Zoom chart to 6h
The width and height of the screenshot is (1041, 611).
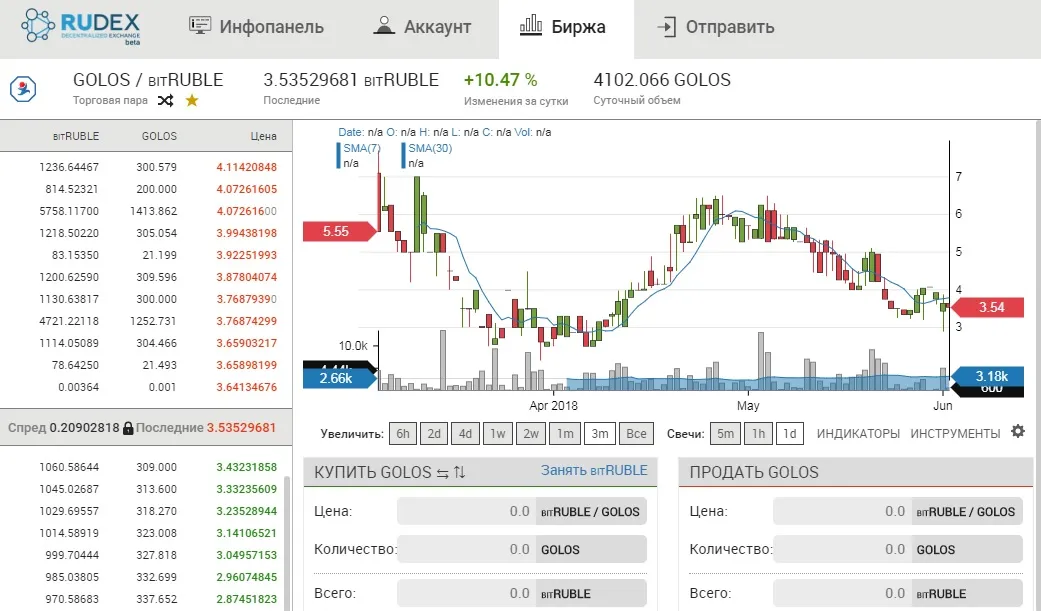[x=403, y=434]
